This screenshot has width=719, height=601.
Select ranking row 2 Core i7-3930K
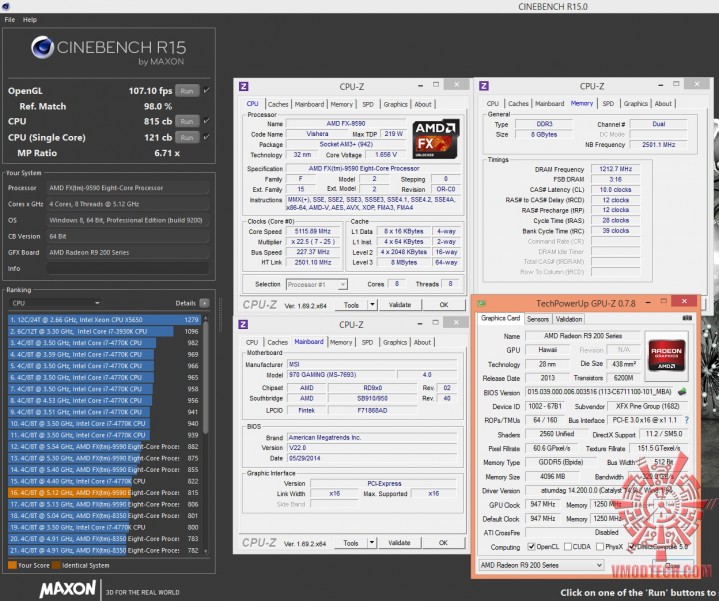coord(104,331)
